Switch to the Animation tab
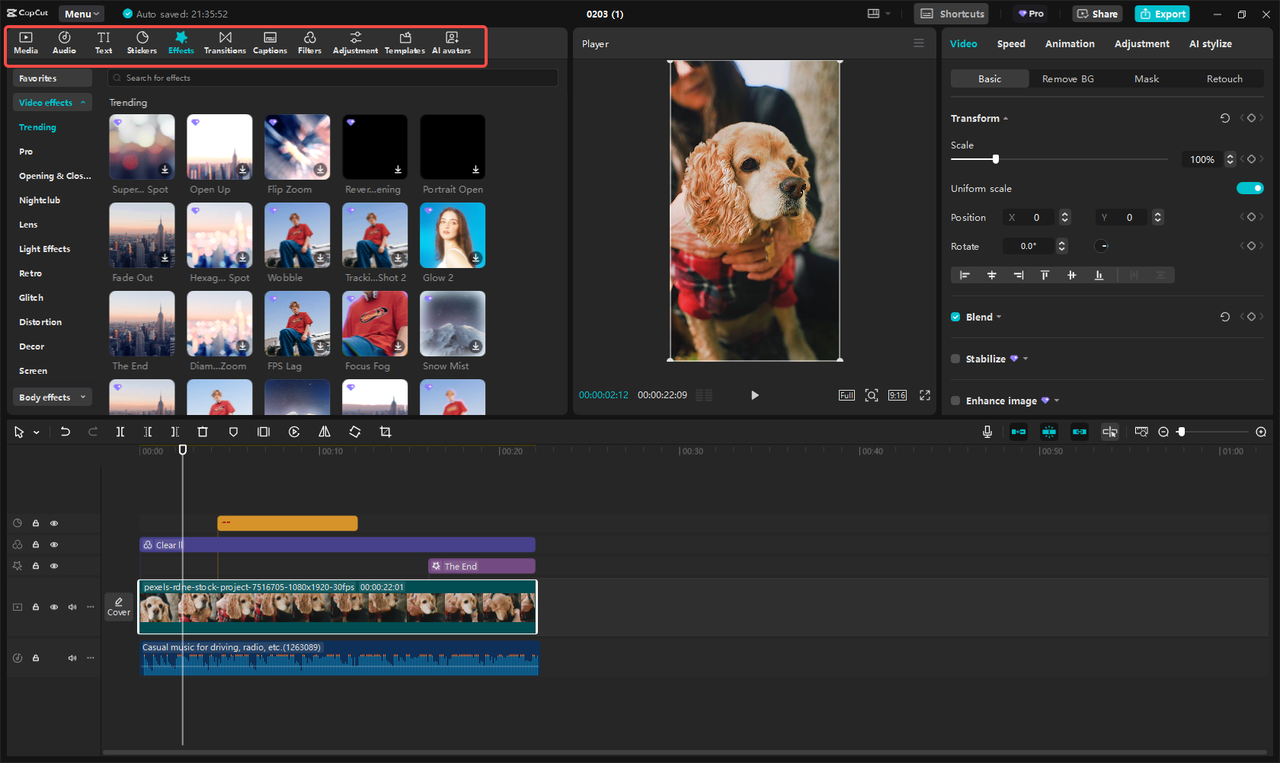1280x763 pixels. coord(1069,43)
